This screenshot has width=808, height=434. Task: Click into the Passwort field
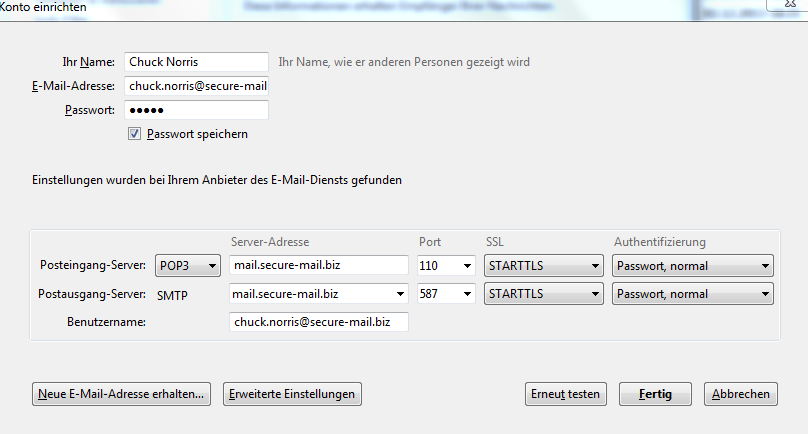pyautogui.click(x=197, y=110)
